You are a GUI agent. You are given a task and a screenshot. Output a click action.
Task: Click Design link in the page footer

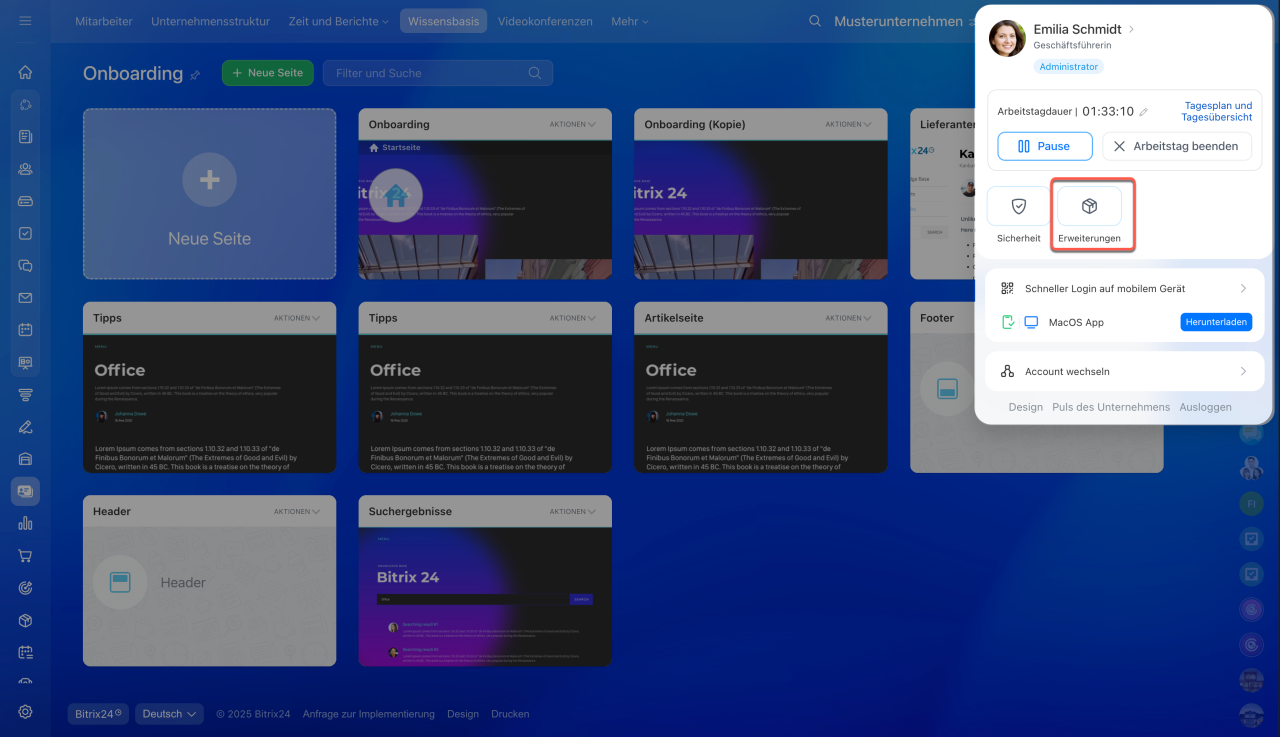[463, 714]
